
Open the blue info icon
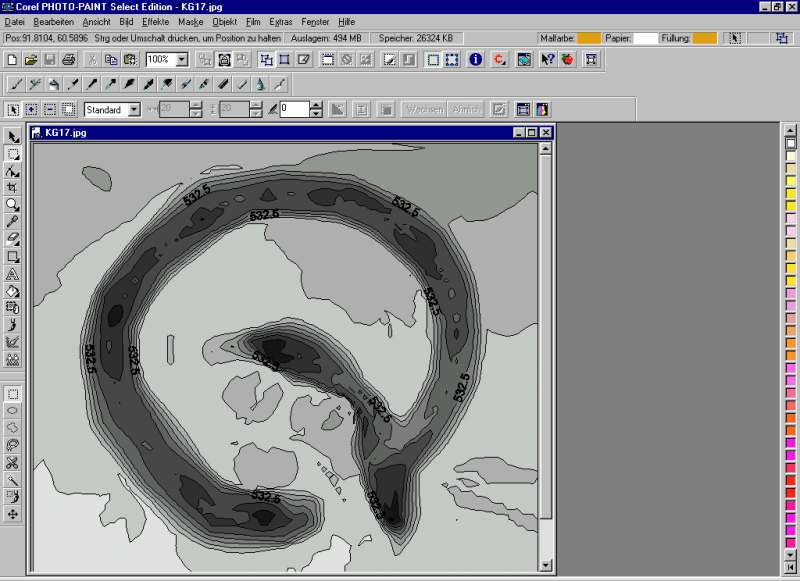tap(475, 60)
